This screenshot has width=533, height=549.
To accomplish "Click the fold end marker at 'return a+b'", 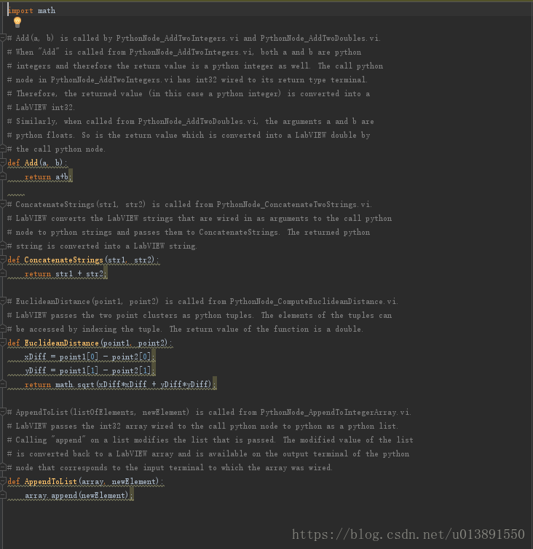I will 3,176.
